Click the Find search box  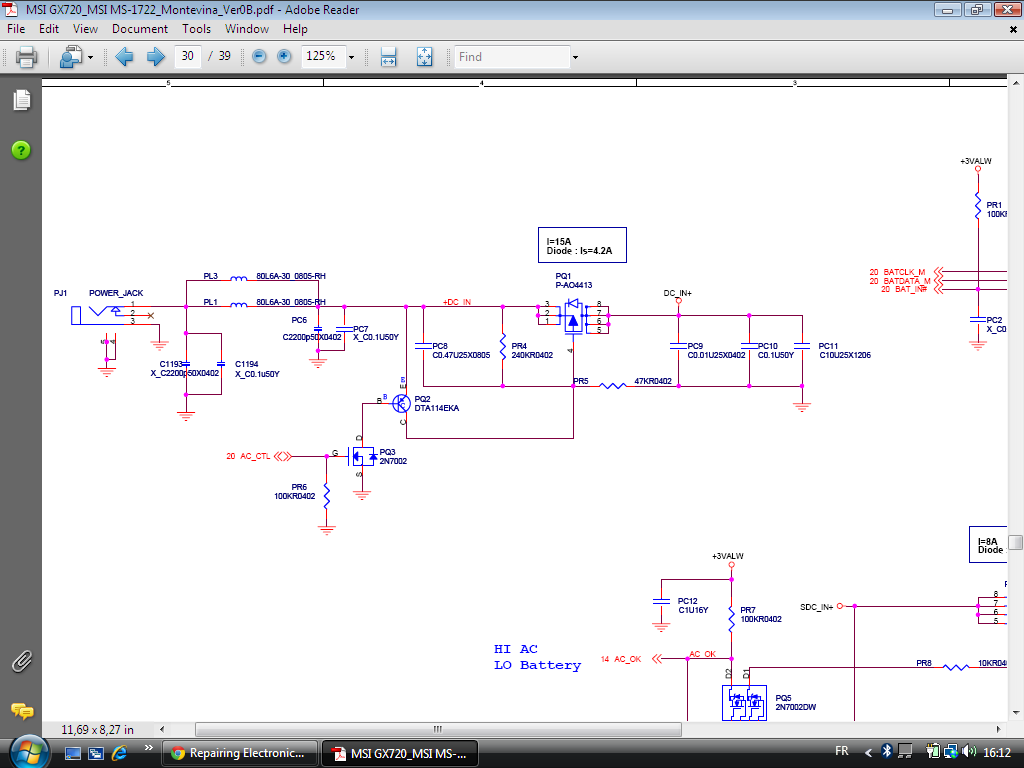(513, 57)
